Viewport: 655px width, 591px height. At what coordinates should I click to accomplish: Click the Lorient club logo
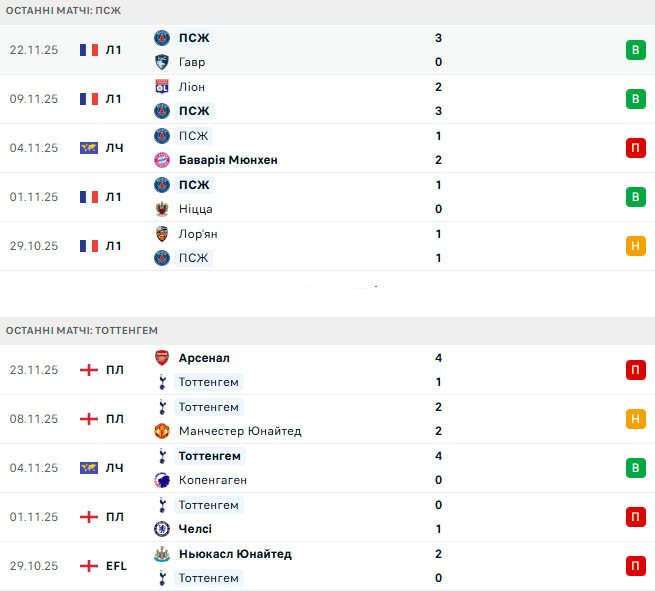(x=162, y=234)
